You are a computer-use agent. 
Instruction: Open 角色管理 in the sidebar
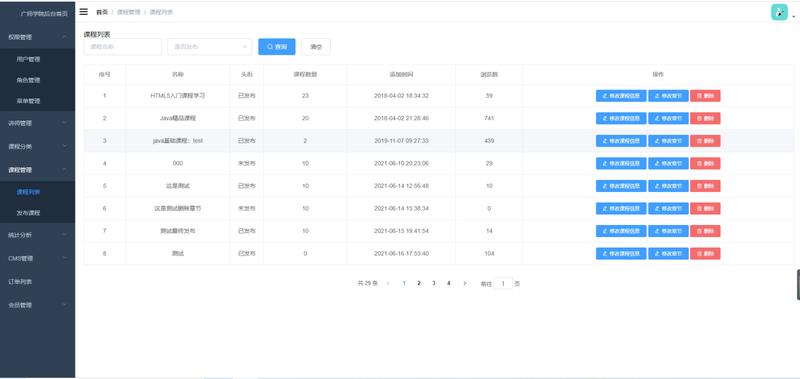pyautogui.click(x=37, y=80)
